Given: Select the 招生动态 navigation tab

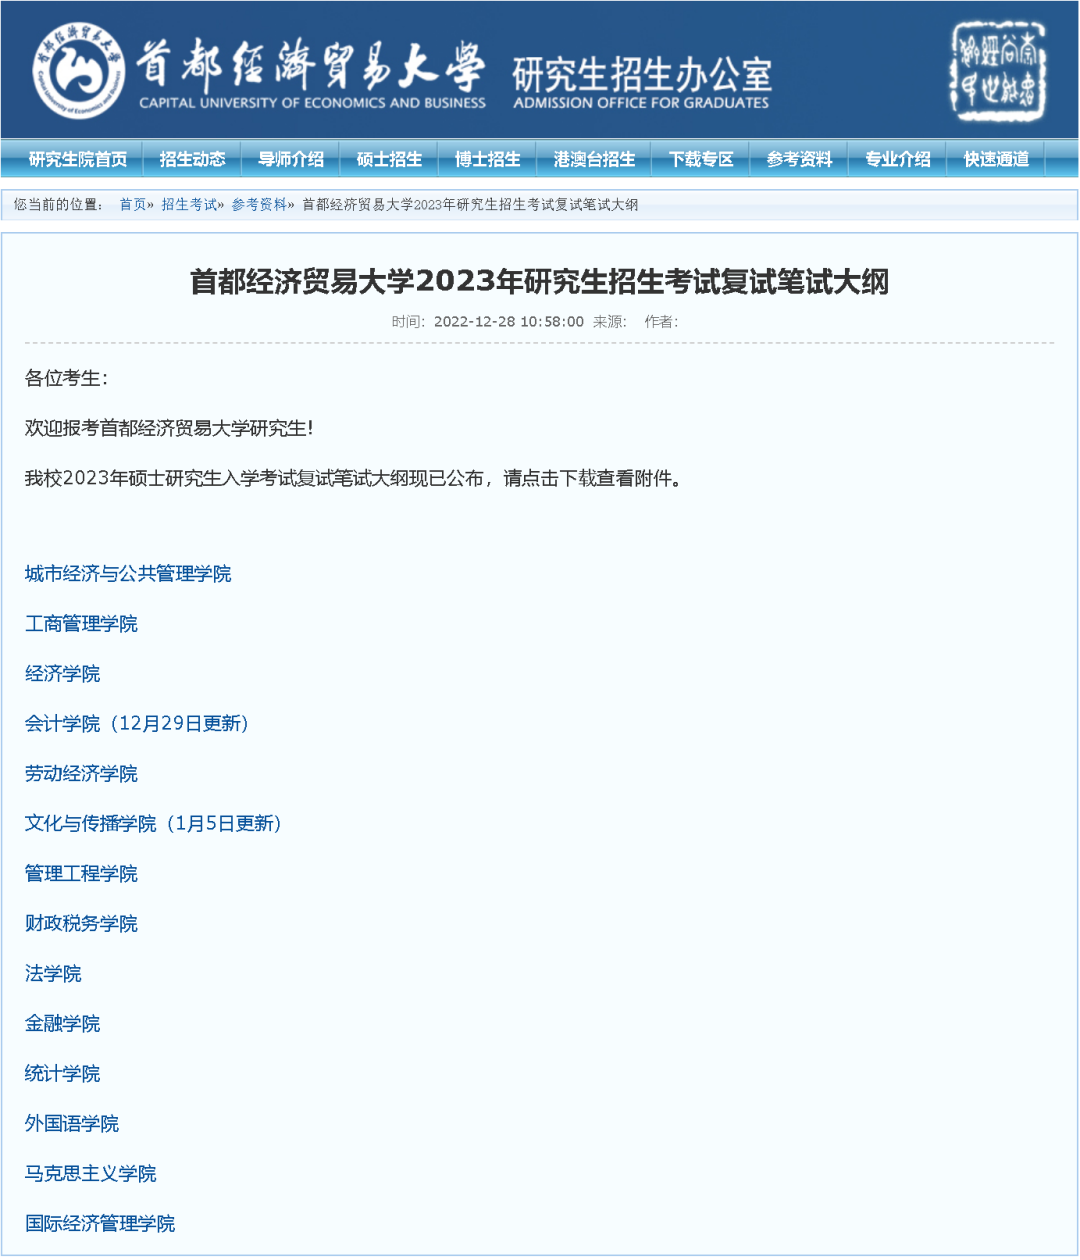Looking at the screenshot, I should [x=192, y=159].
